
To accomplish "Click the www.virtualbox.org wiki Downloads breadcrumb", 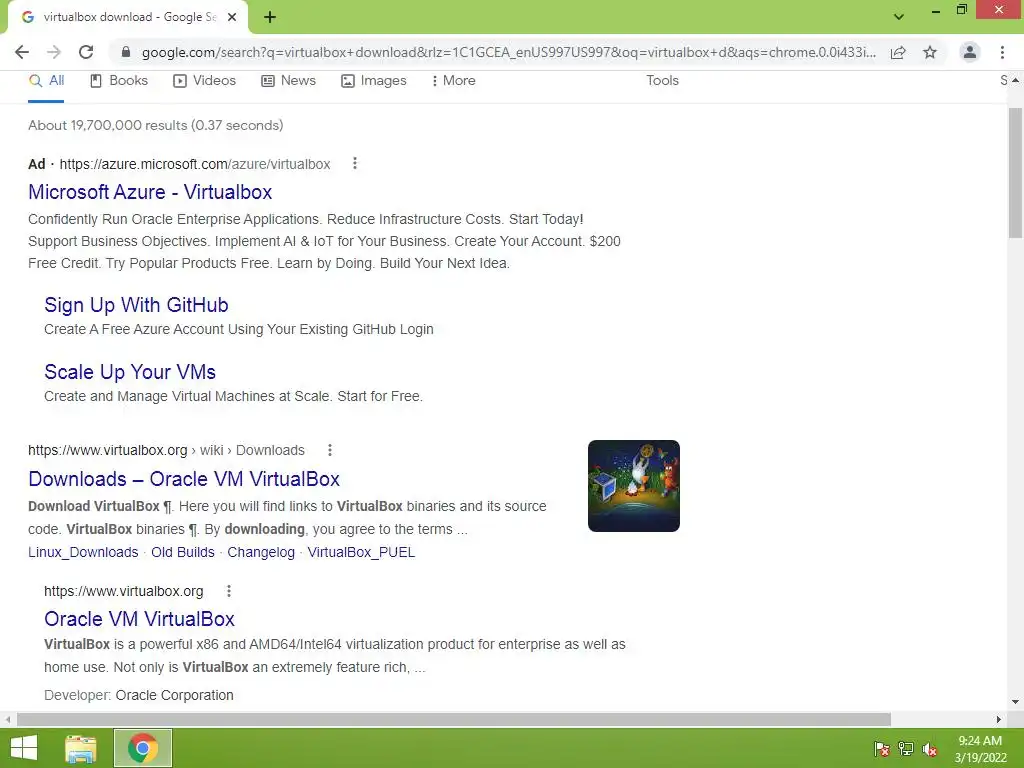I will click(x=167, y=451).
